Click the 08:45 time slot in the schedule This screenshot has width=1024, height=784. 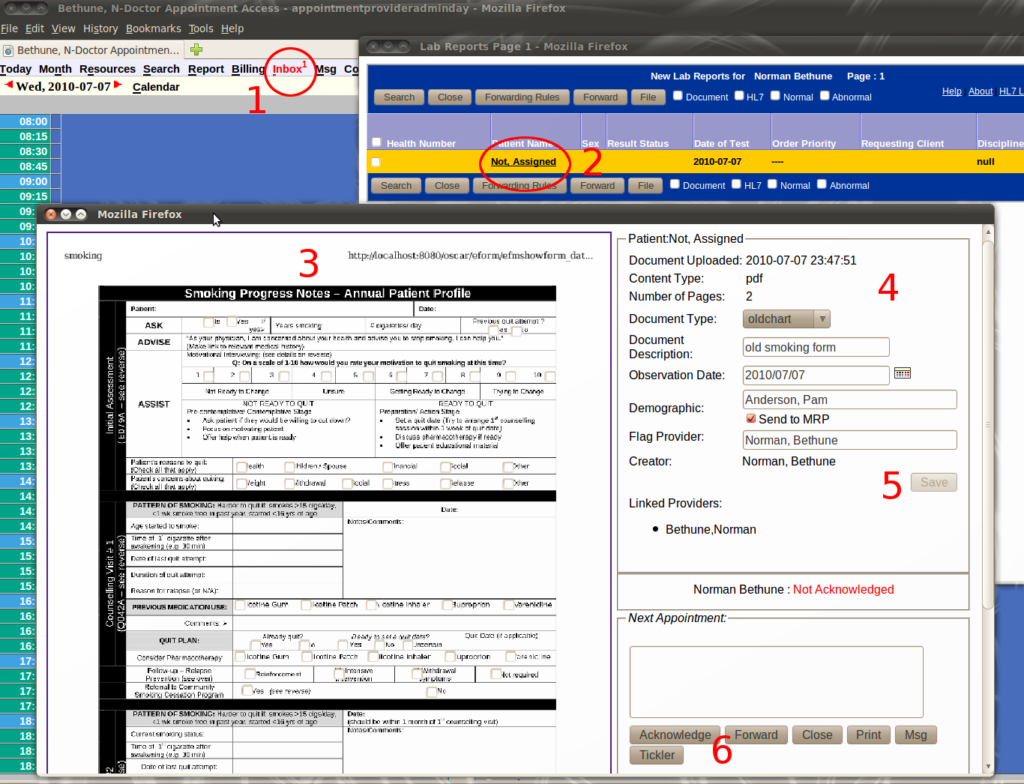coord(33,167)
